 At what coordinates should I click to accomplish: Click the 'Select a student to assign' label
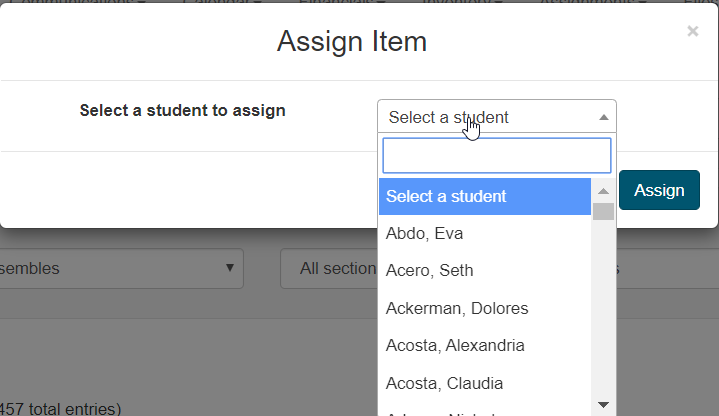pyautogui.click(x=183, y=110)
